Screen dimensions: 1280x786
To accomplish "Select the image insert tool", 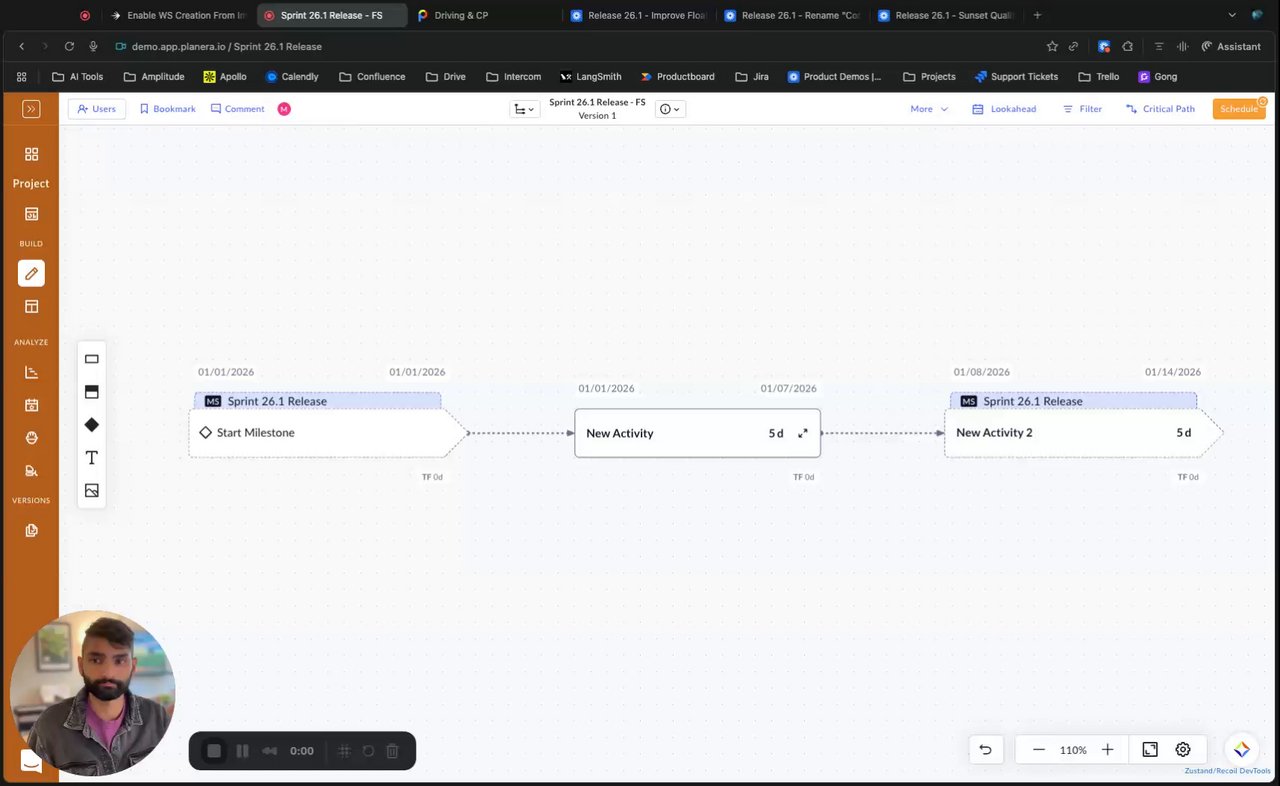I will click(x=92, y=491).
